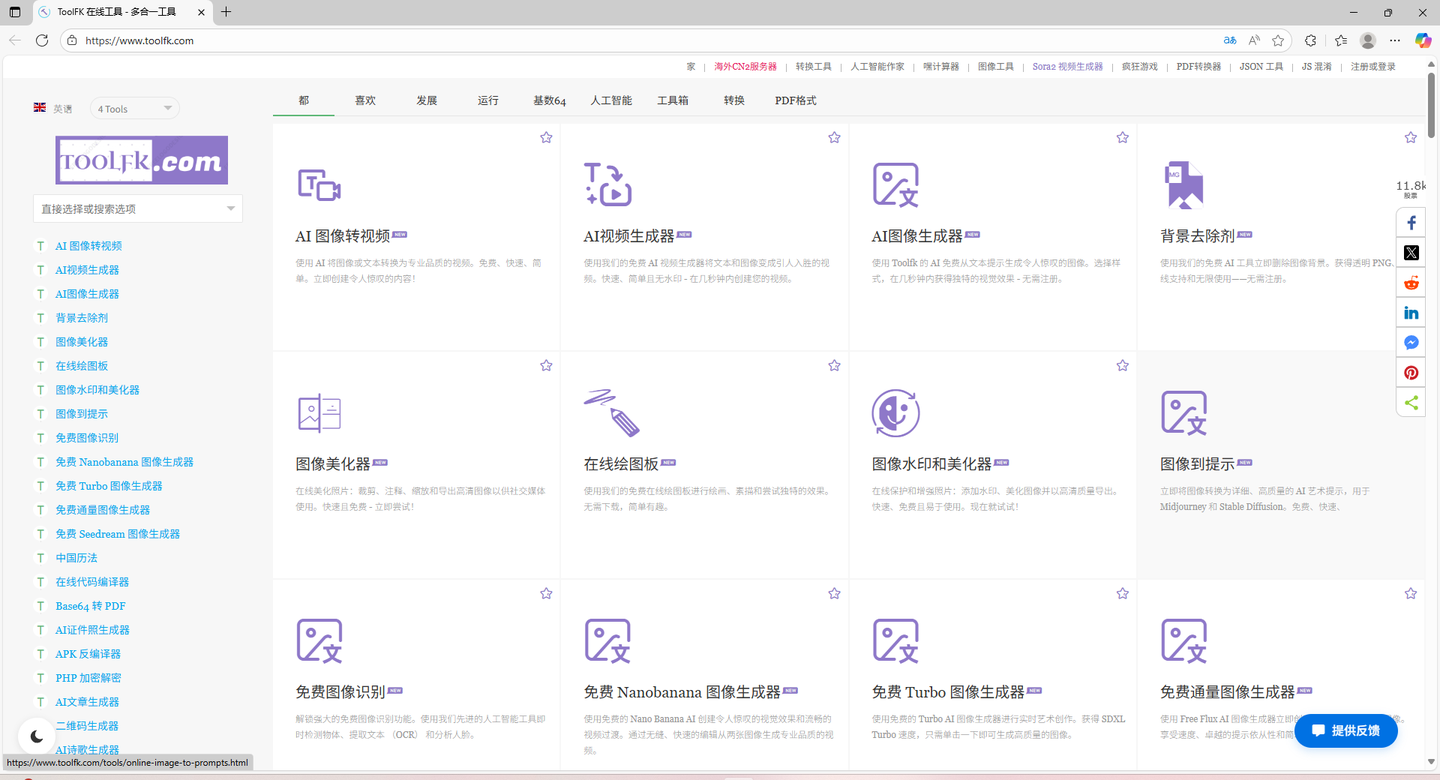Click the 图像美化器 card icon
This screenshot has height=780, width=1440.
[319, 413]
